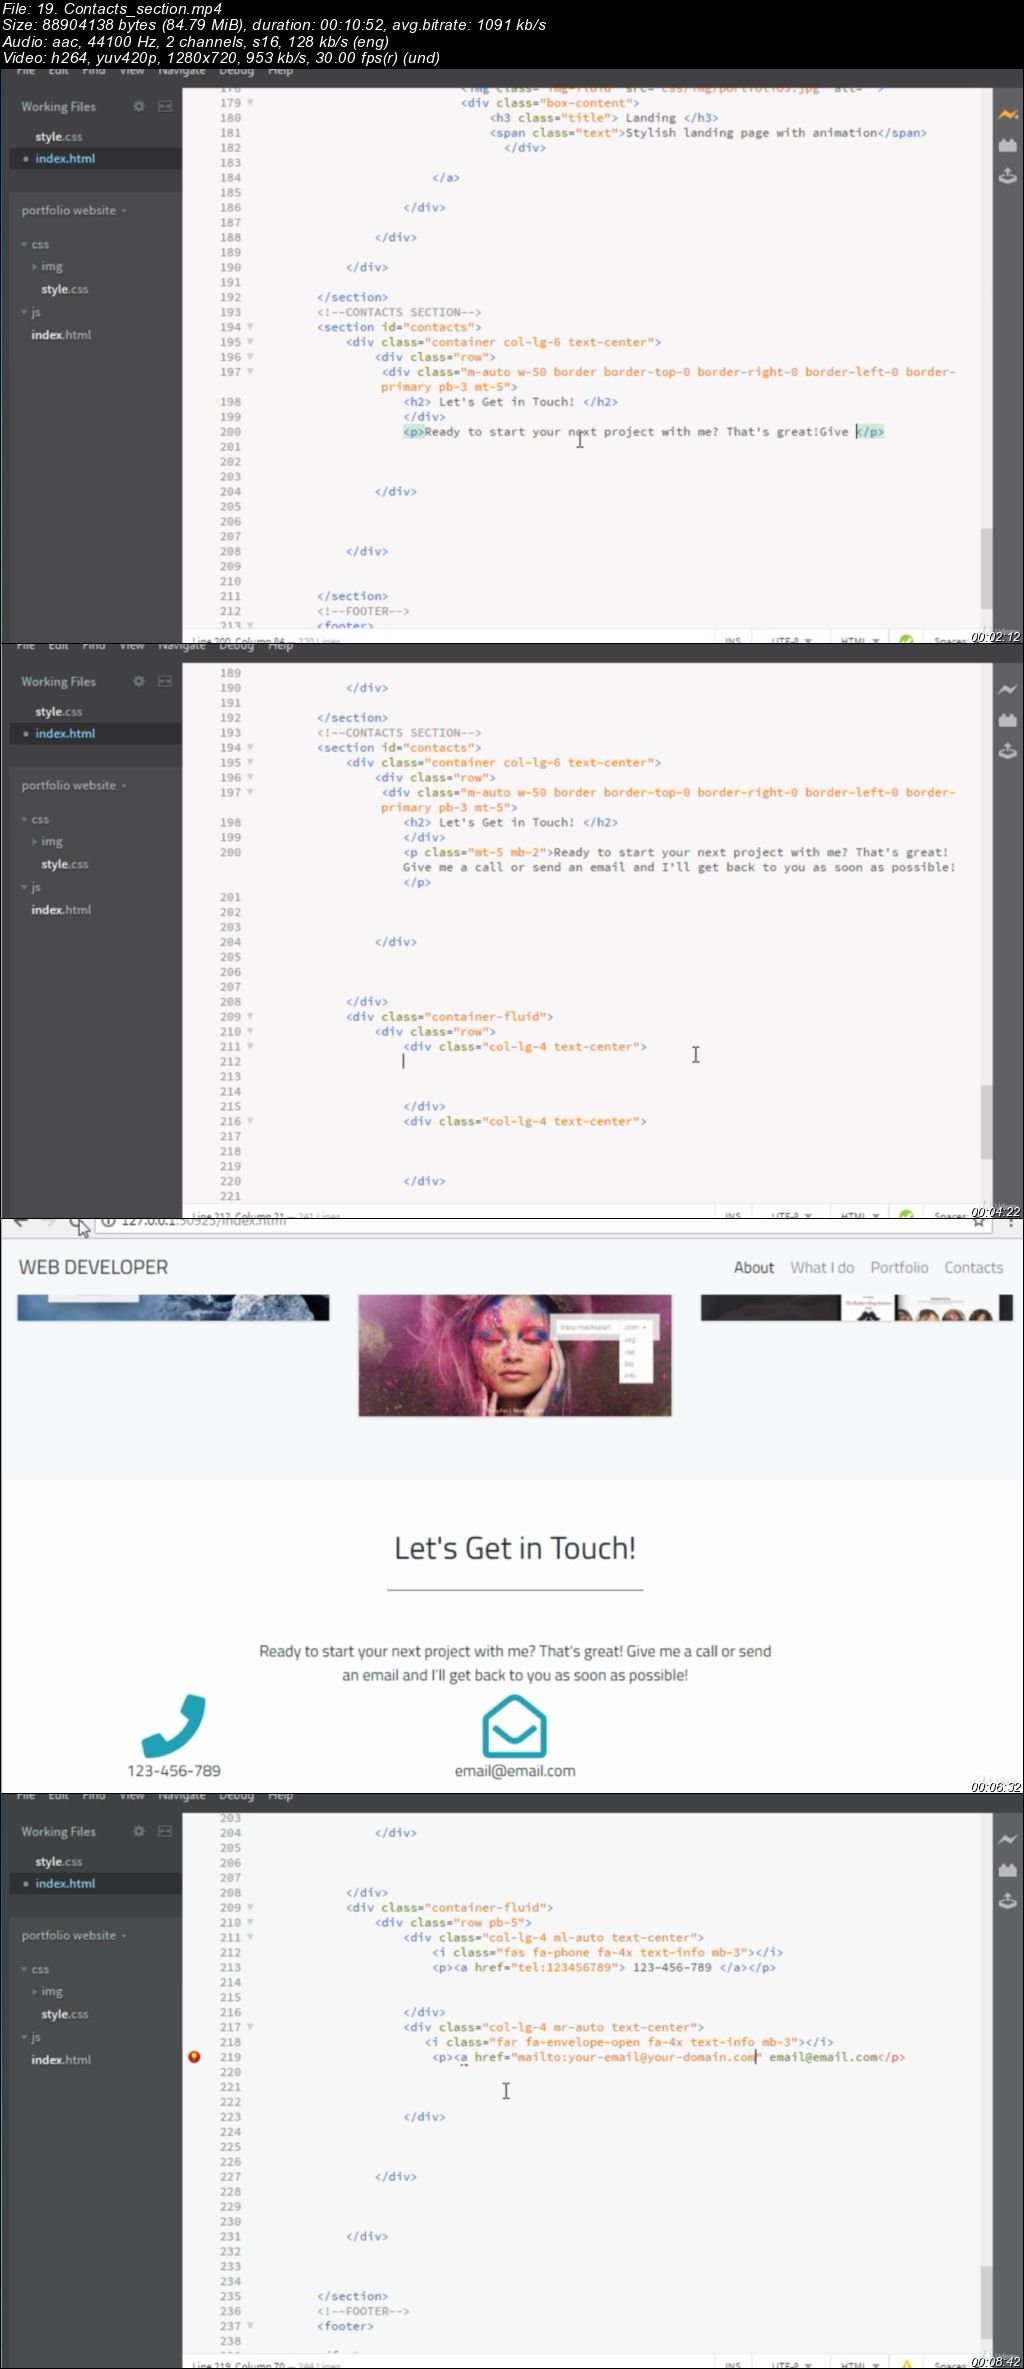Open index.html in project tree, 00:08:42 frame
Image resolution: width=1024 pixels, height=2369 pixels.
(x=61, y=2059)
